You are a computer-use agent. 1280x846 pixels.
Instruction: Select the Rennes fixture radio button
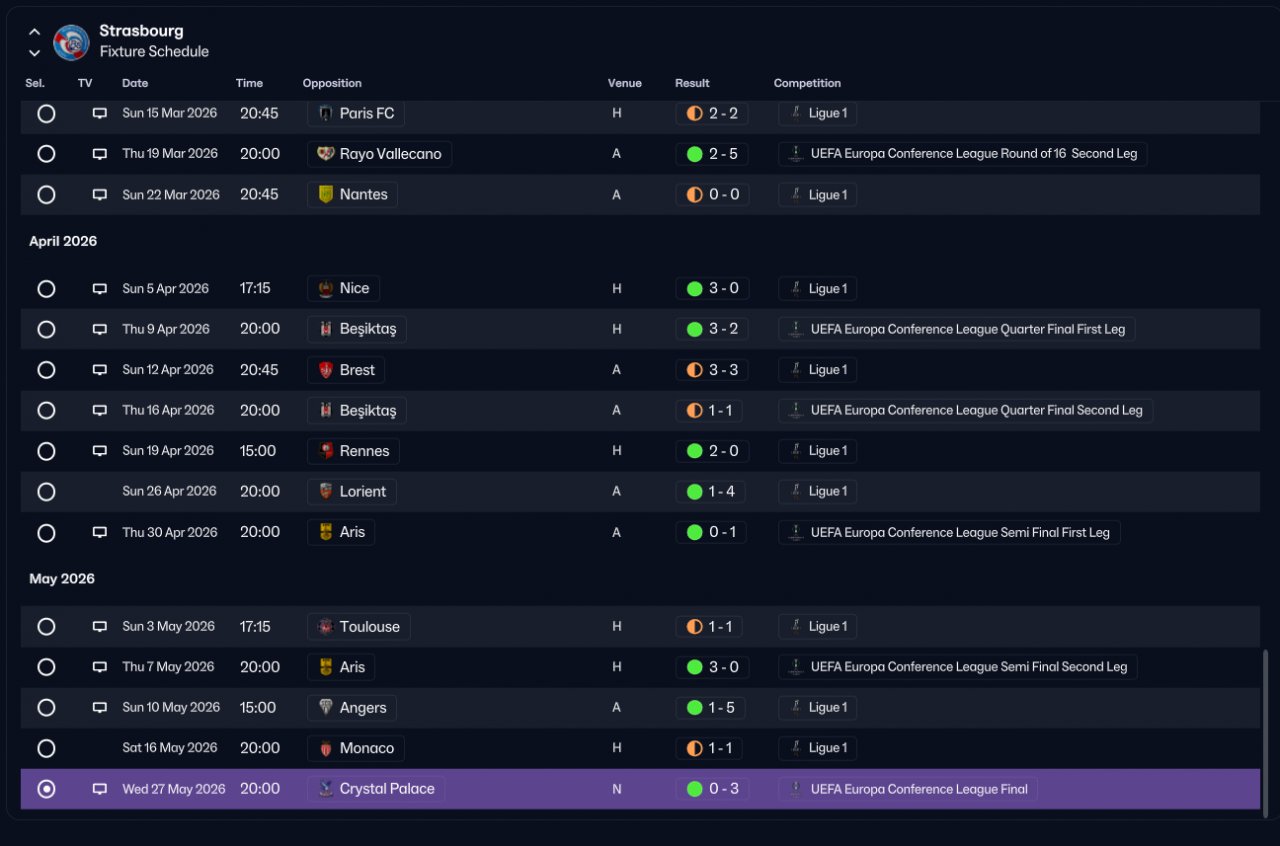[x=46, y=451]
